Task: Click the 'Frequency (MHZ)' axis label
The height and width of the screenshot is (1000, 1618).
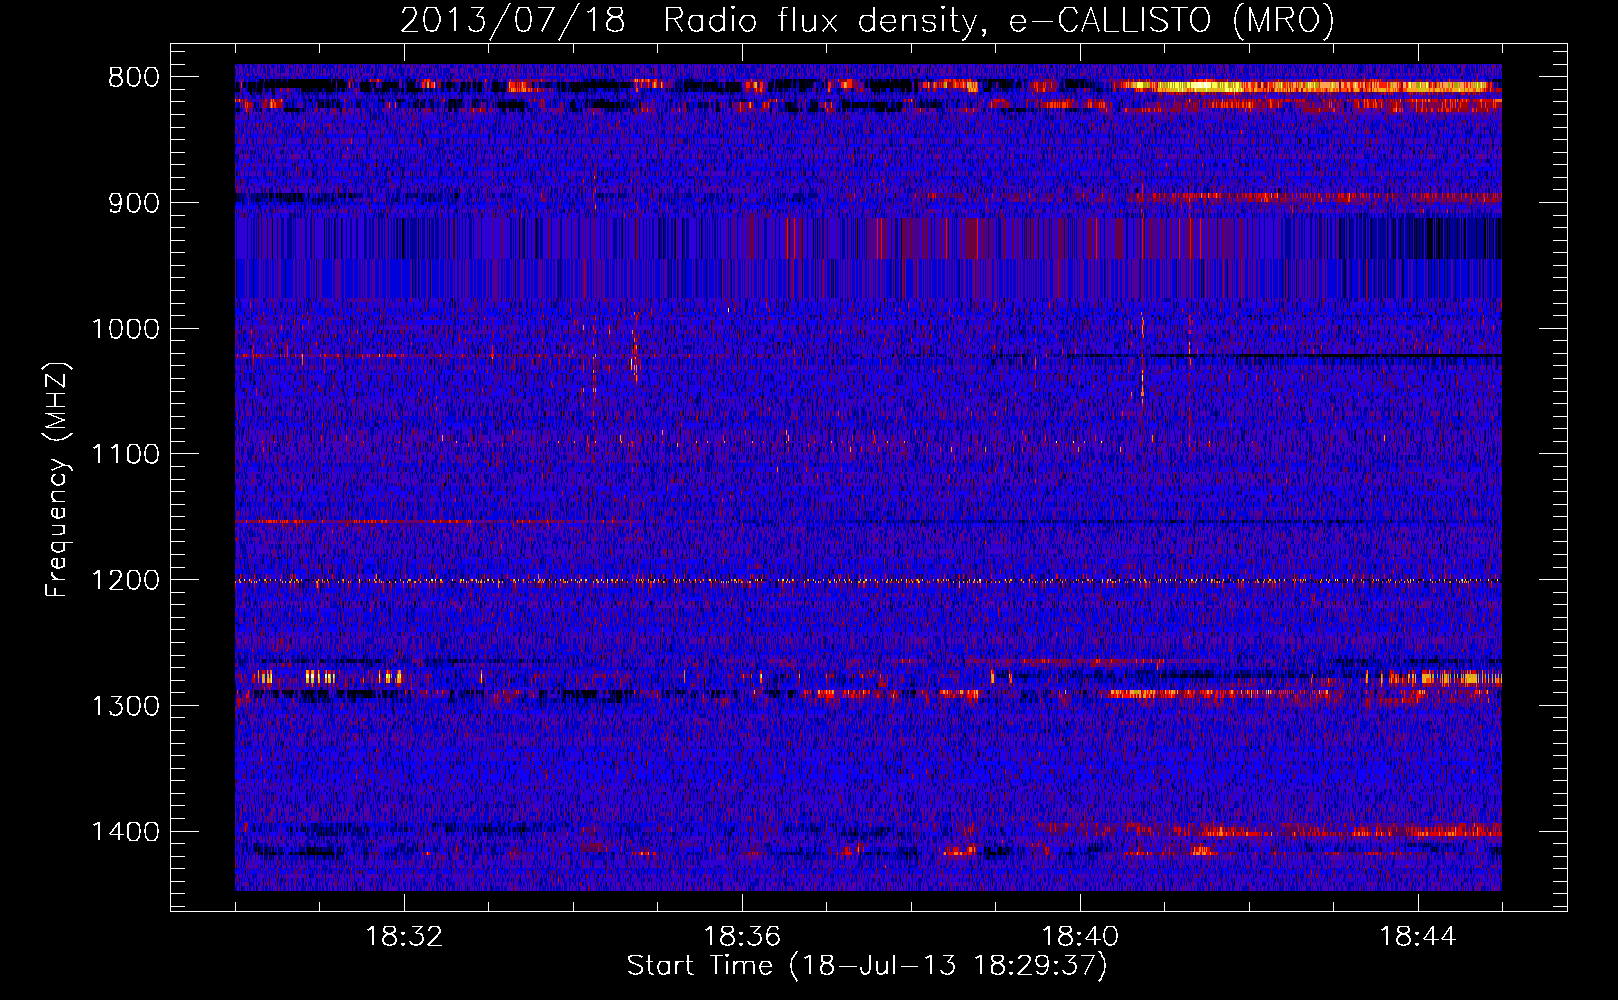Action: coord(57,480)
